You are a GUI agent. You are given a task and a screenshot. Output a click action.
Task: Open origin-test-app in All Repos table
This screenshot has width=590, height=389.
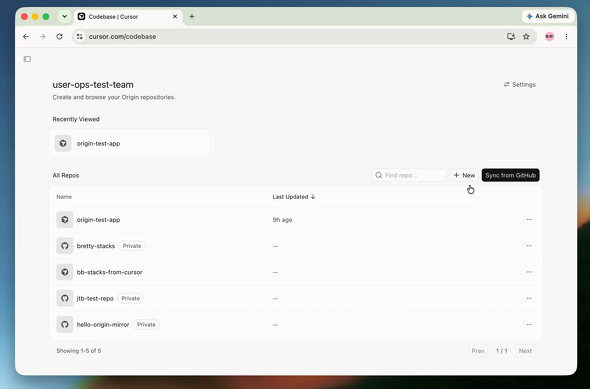(98, 220)
